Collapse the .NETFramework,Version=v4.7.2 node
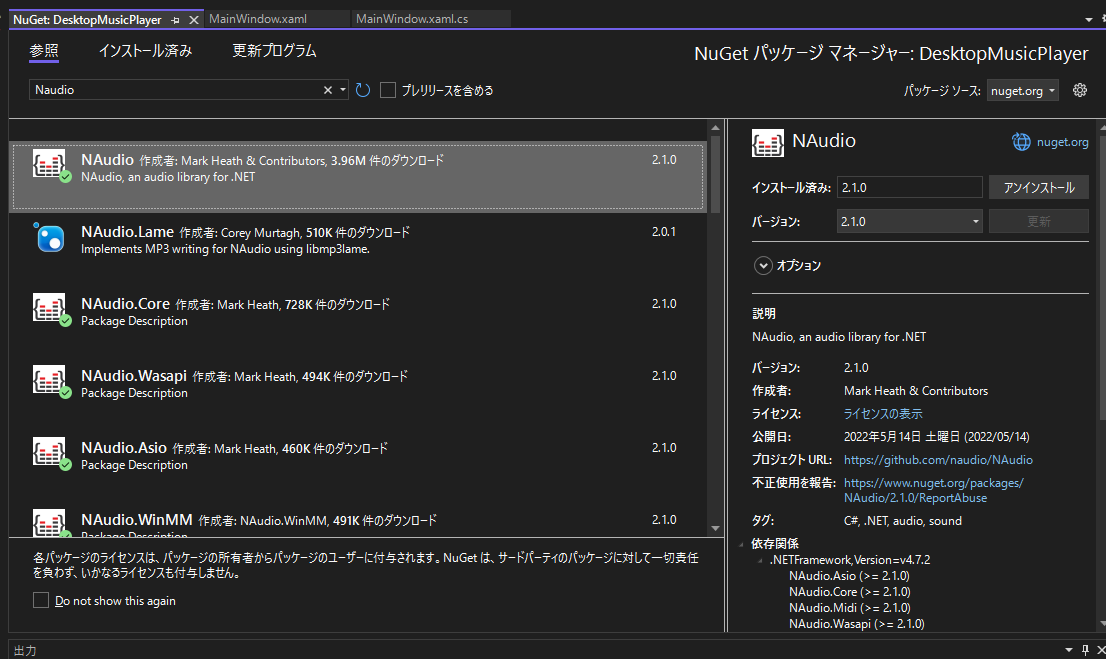The height and width of the screenshot is (659, 1106). pyautogui.click(x=760, y=560)
